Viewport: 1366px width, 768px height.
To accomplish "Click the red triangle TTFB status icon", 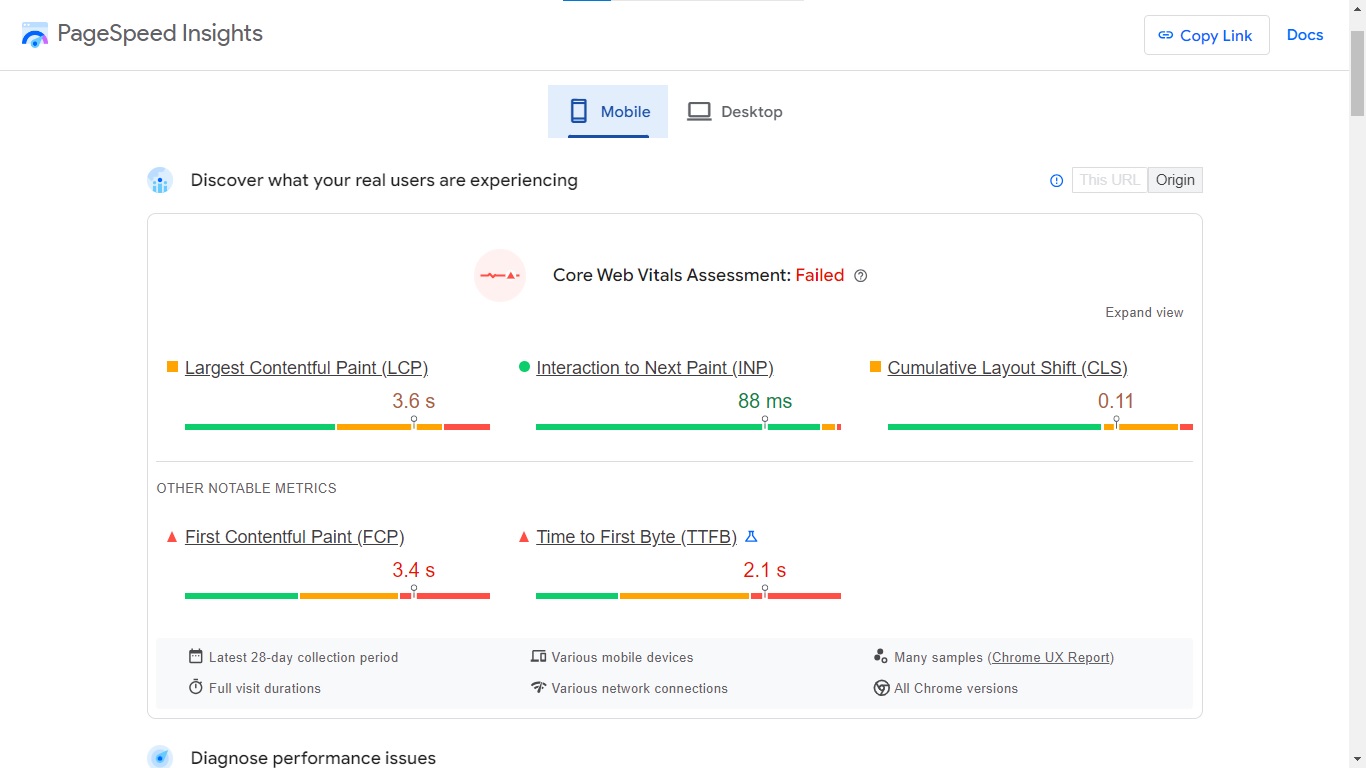I will 524,537.
